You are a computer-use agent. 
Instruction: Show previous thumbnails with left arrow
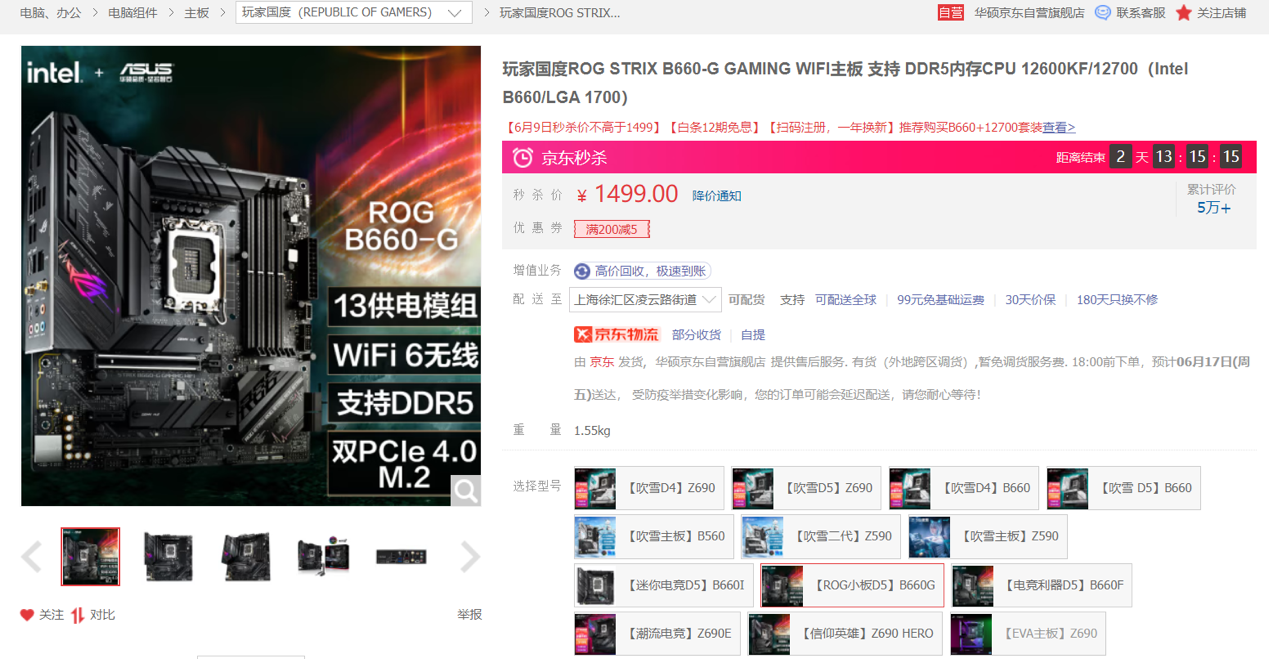pos(32,557)
